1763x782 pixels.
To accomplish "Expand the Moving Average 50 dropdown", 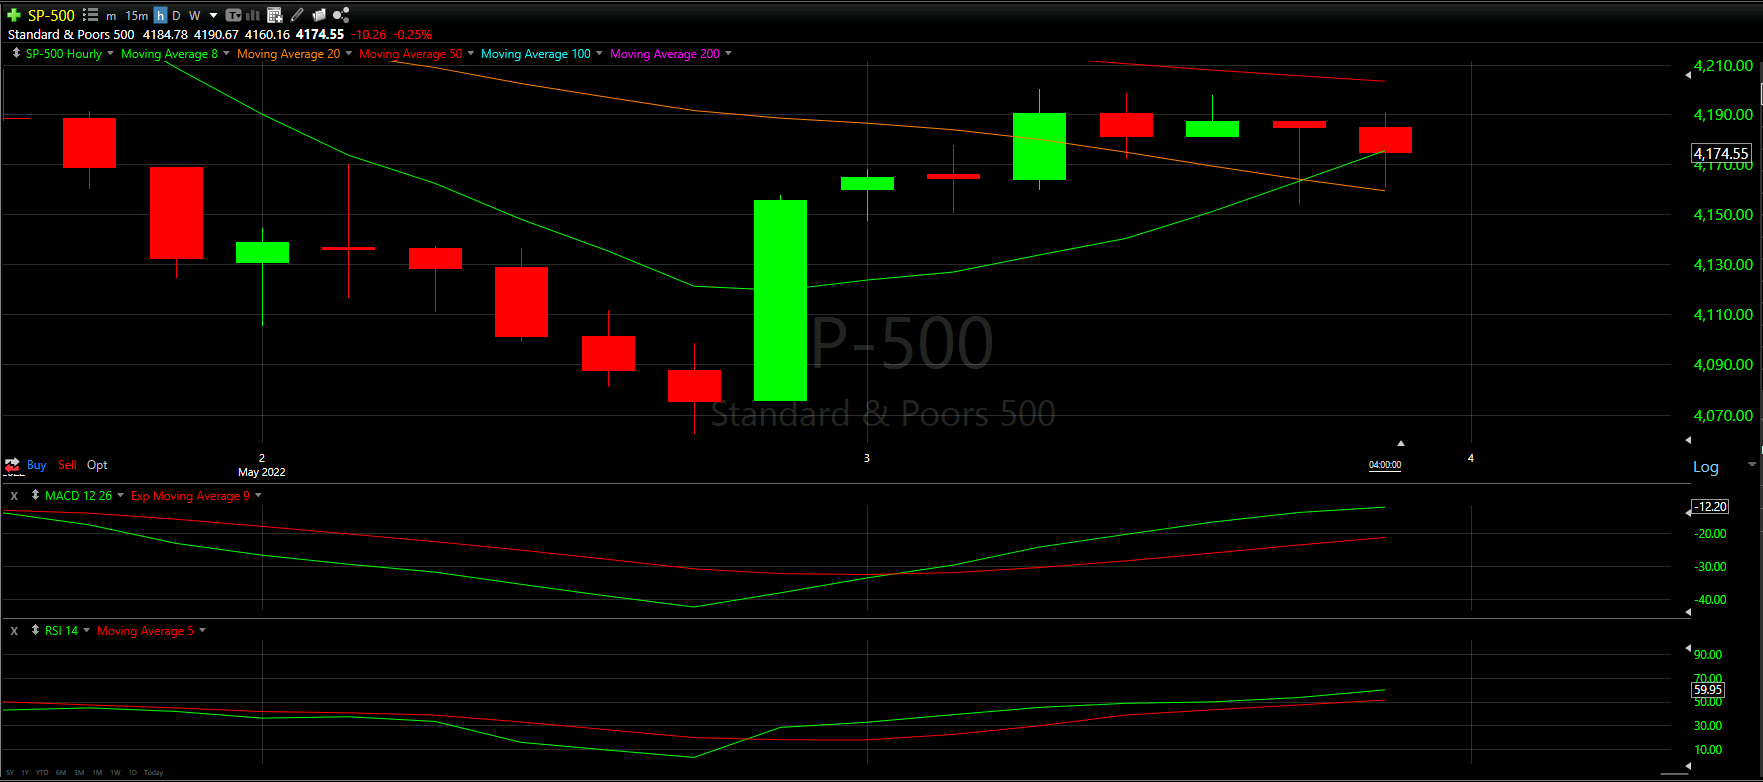I will pyautogui.click(x=470, y=53).
